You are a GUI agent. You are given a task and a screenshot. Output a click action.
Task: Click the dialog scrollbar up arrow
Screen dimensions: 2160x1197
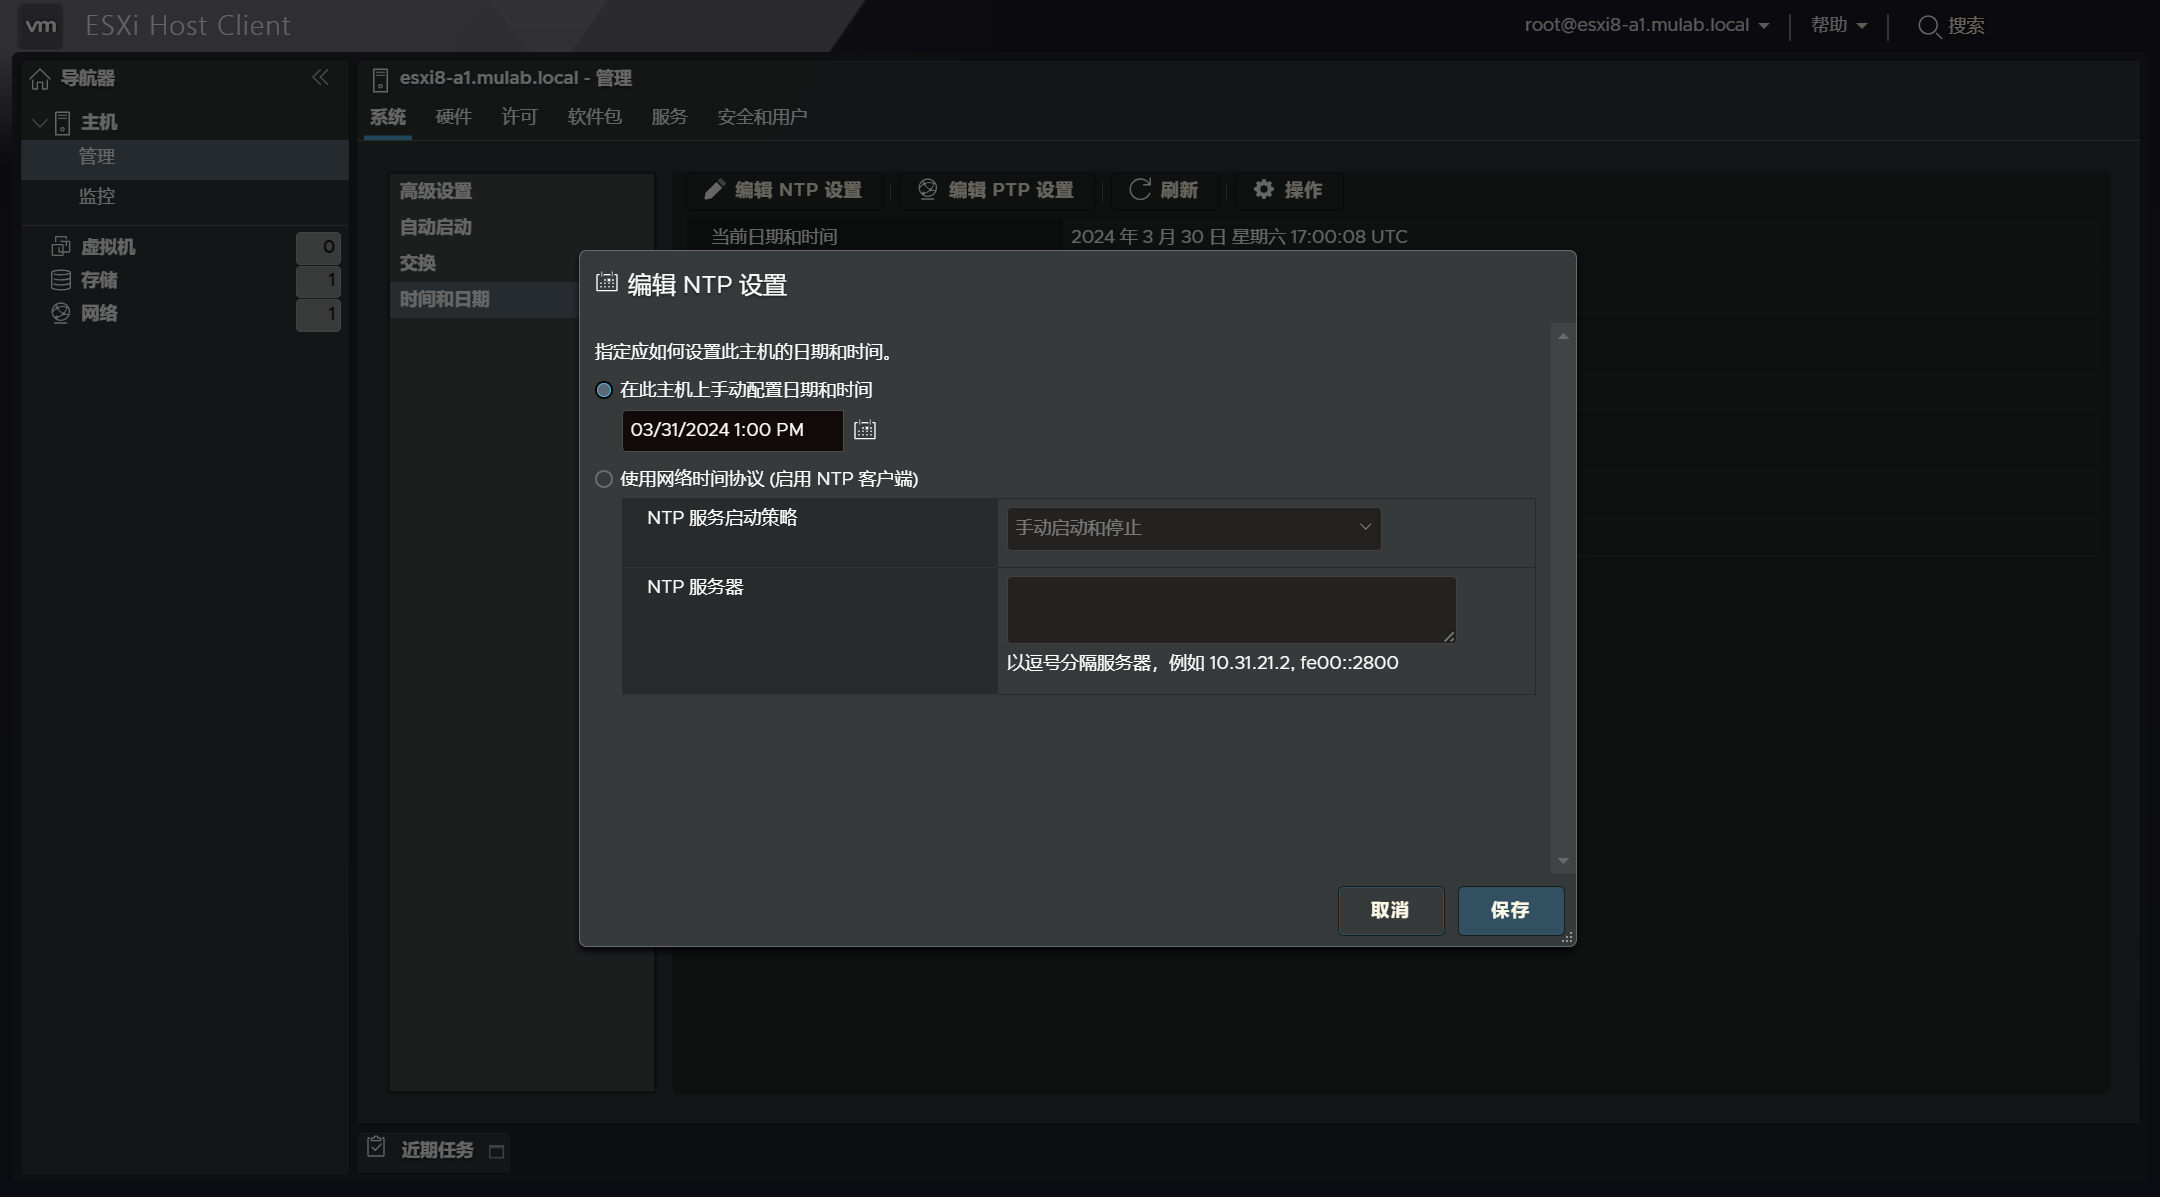1563,336
